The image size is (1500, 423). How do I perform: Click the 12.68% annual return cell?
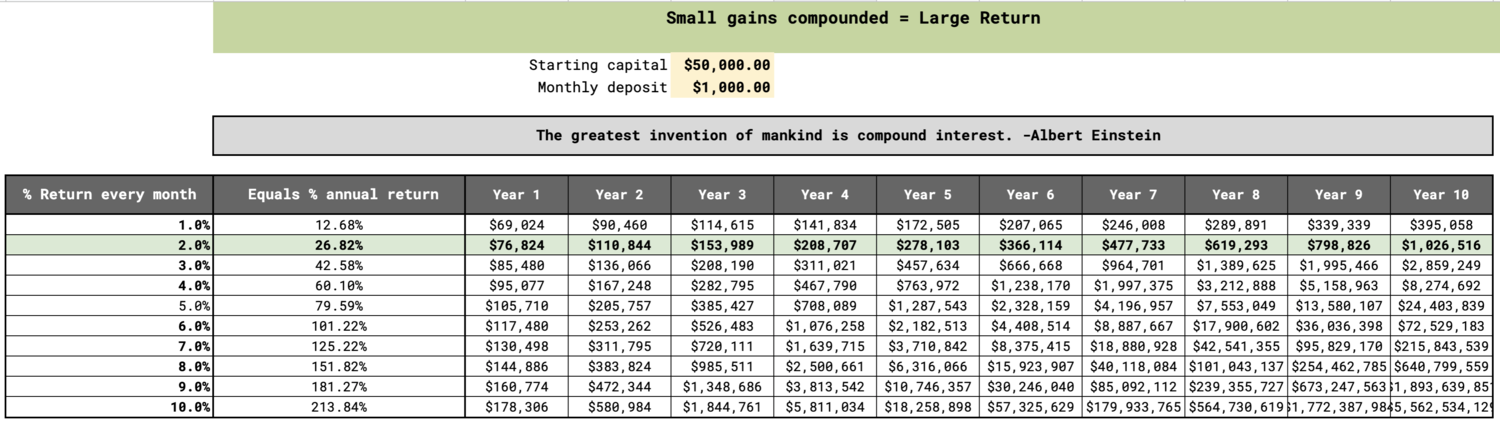click(340, 225)
